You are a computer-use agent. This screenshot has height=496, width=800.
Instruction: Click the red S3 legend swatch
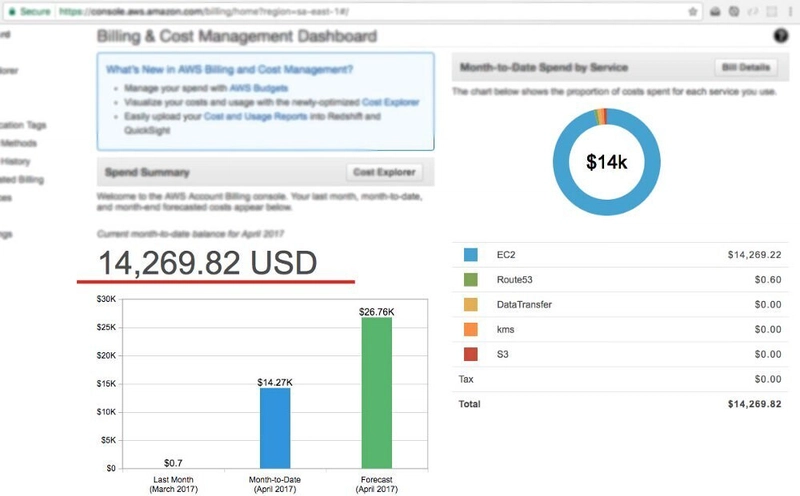(x=470, y=354)
